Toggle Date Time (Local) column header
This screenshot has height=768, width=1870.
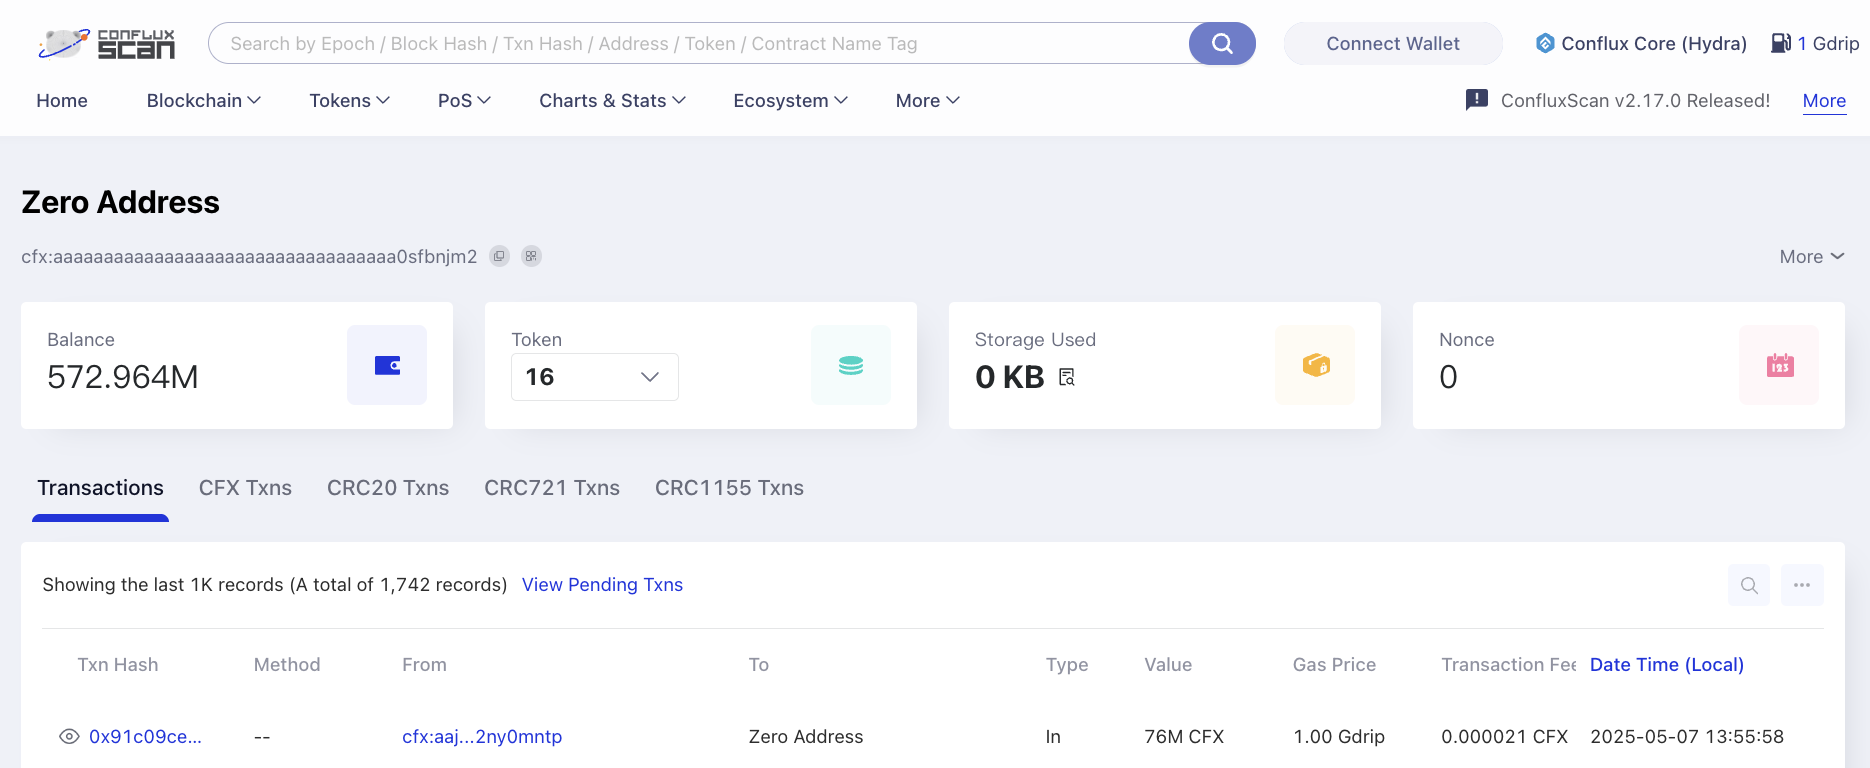click(1667, 665)
